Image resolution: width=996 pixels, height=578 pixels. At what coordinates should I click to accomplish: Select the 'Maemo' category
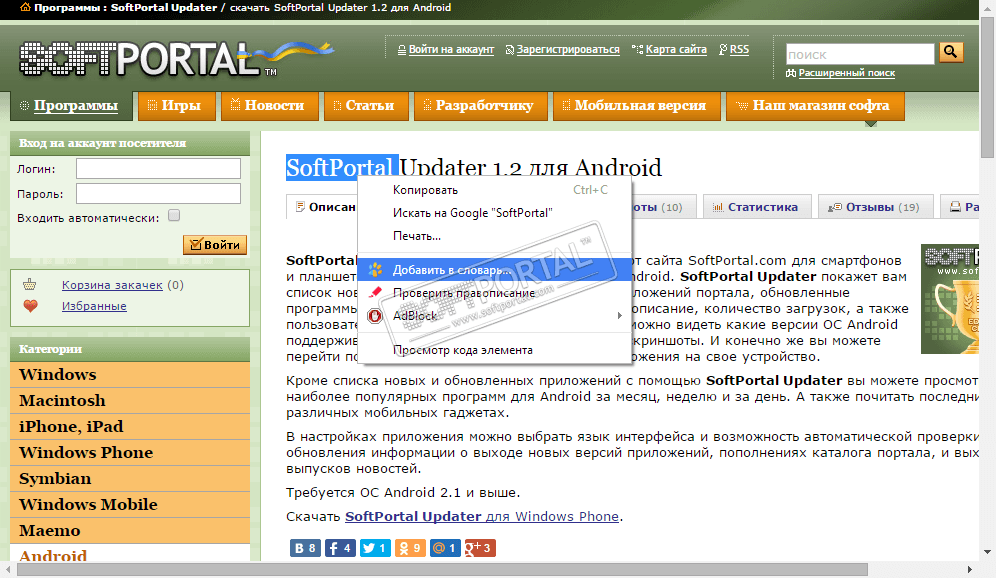point(130,531)
